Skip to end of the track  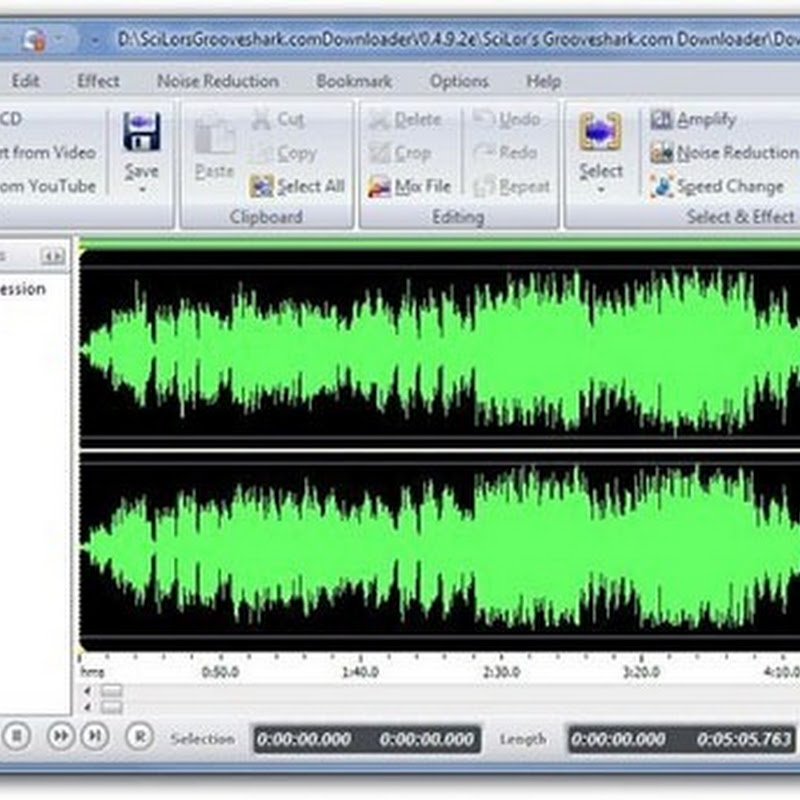[x=94, y=736]
